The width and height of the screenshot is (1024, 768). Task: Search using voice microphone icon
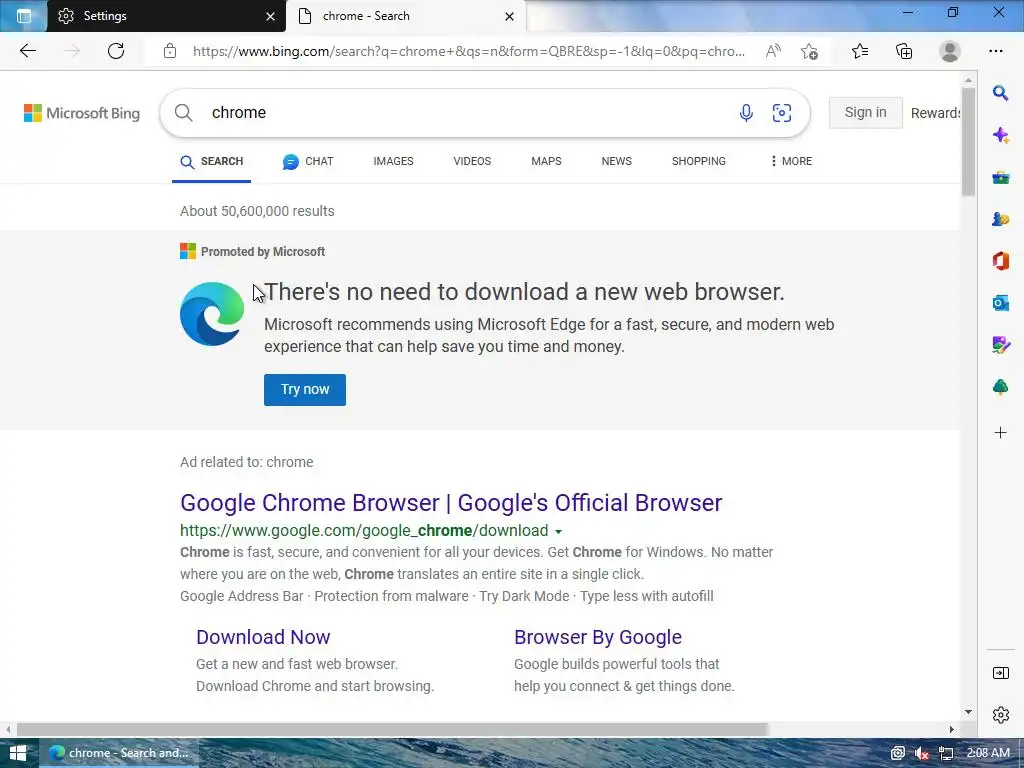[x=746, y=113]
